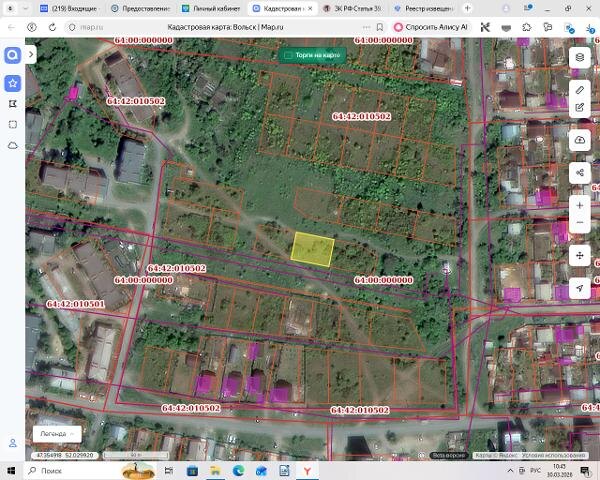Image resolution: width=600 pixels, height=480 pixels.
Task: Switch to the '(219) Входящие' tab
Action: tap(70, 8)
